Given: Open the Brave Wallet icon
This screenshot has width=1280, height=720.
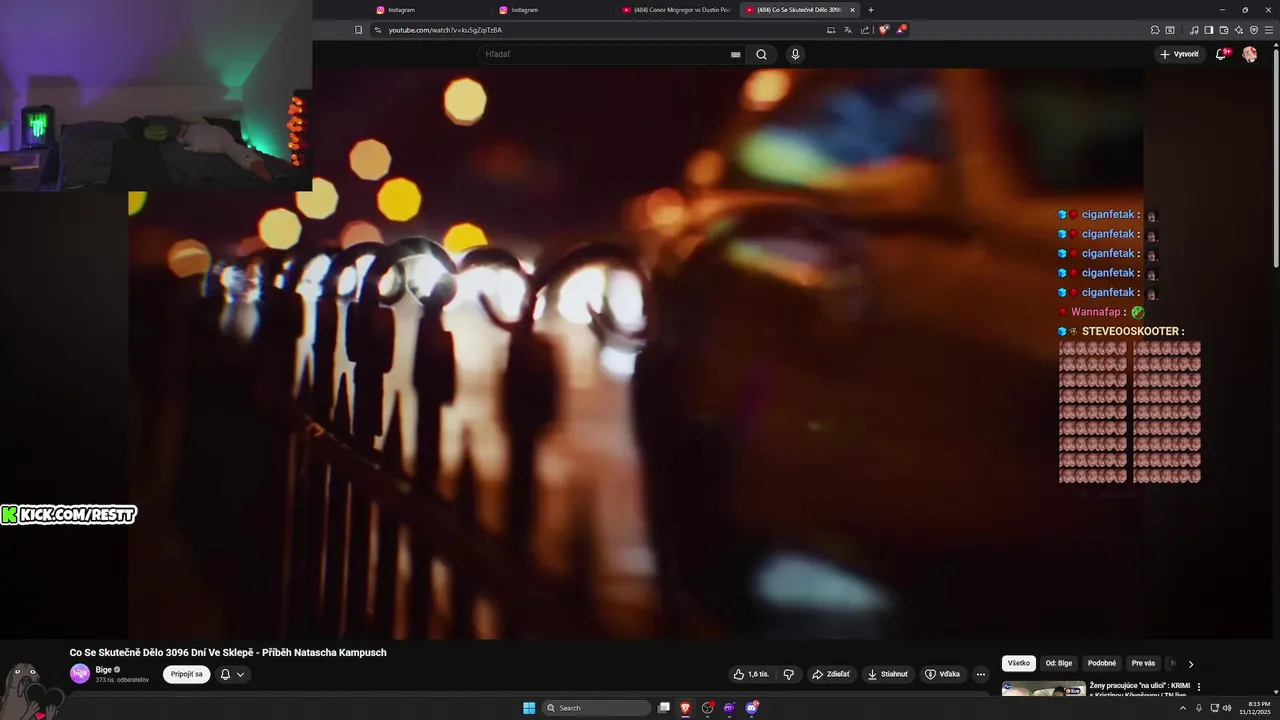Looking at the screenshot, I should click(x=1224, y=30).
